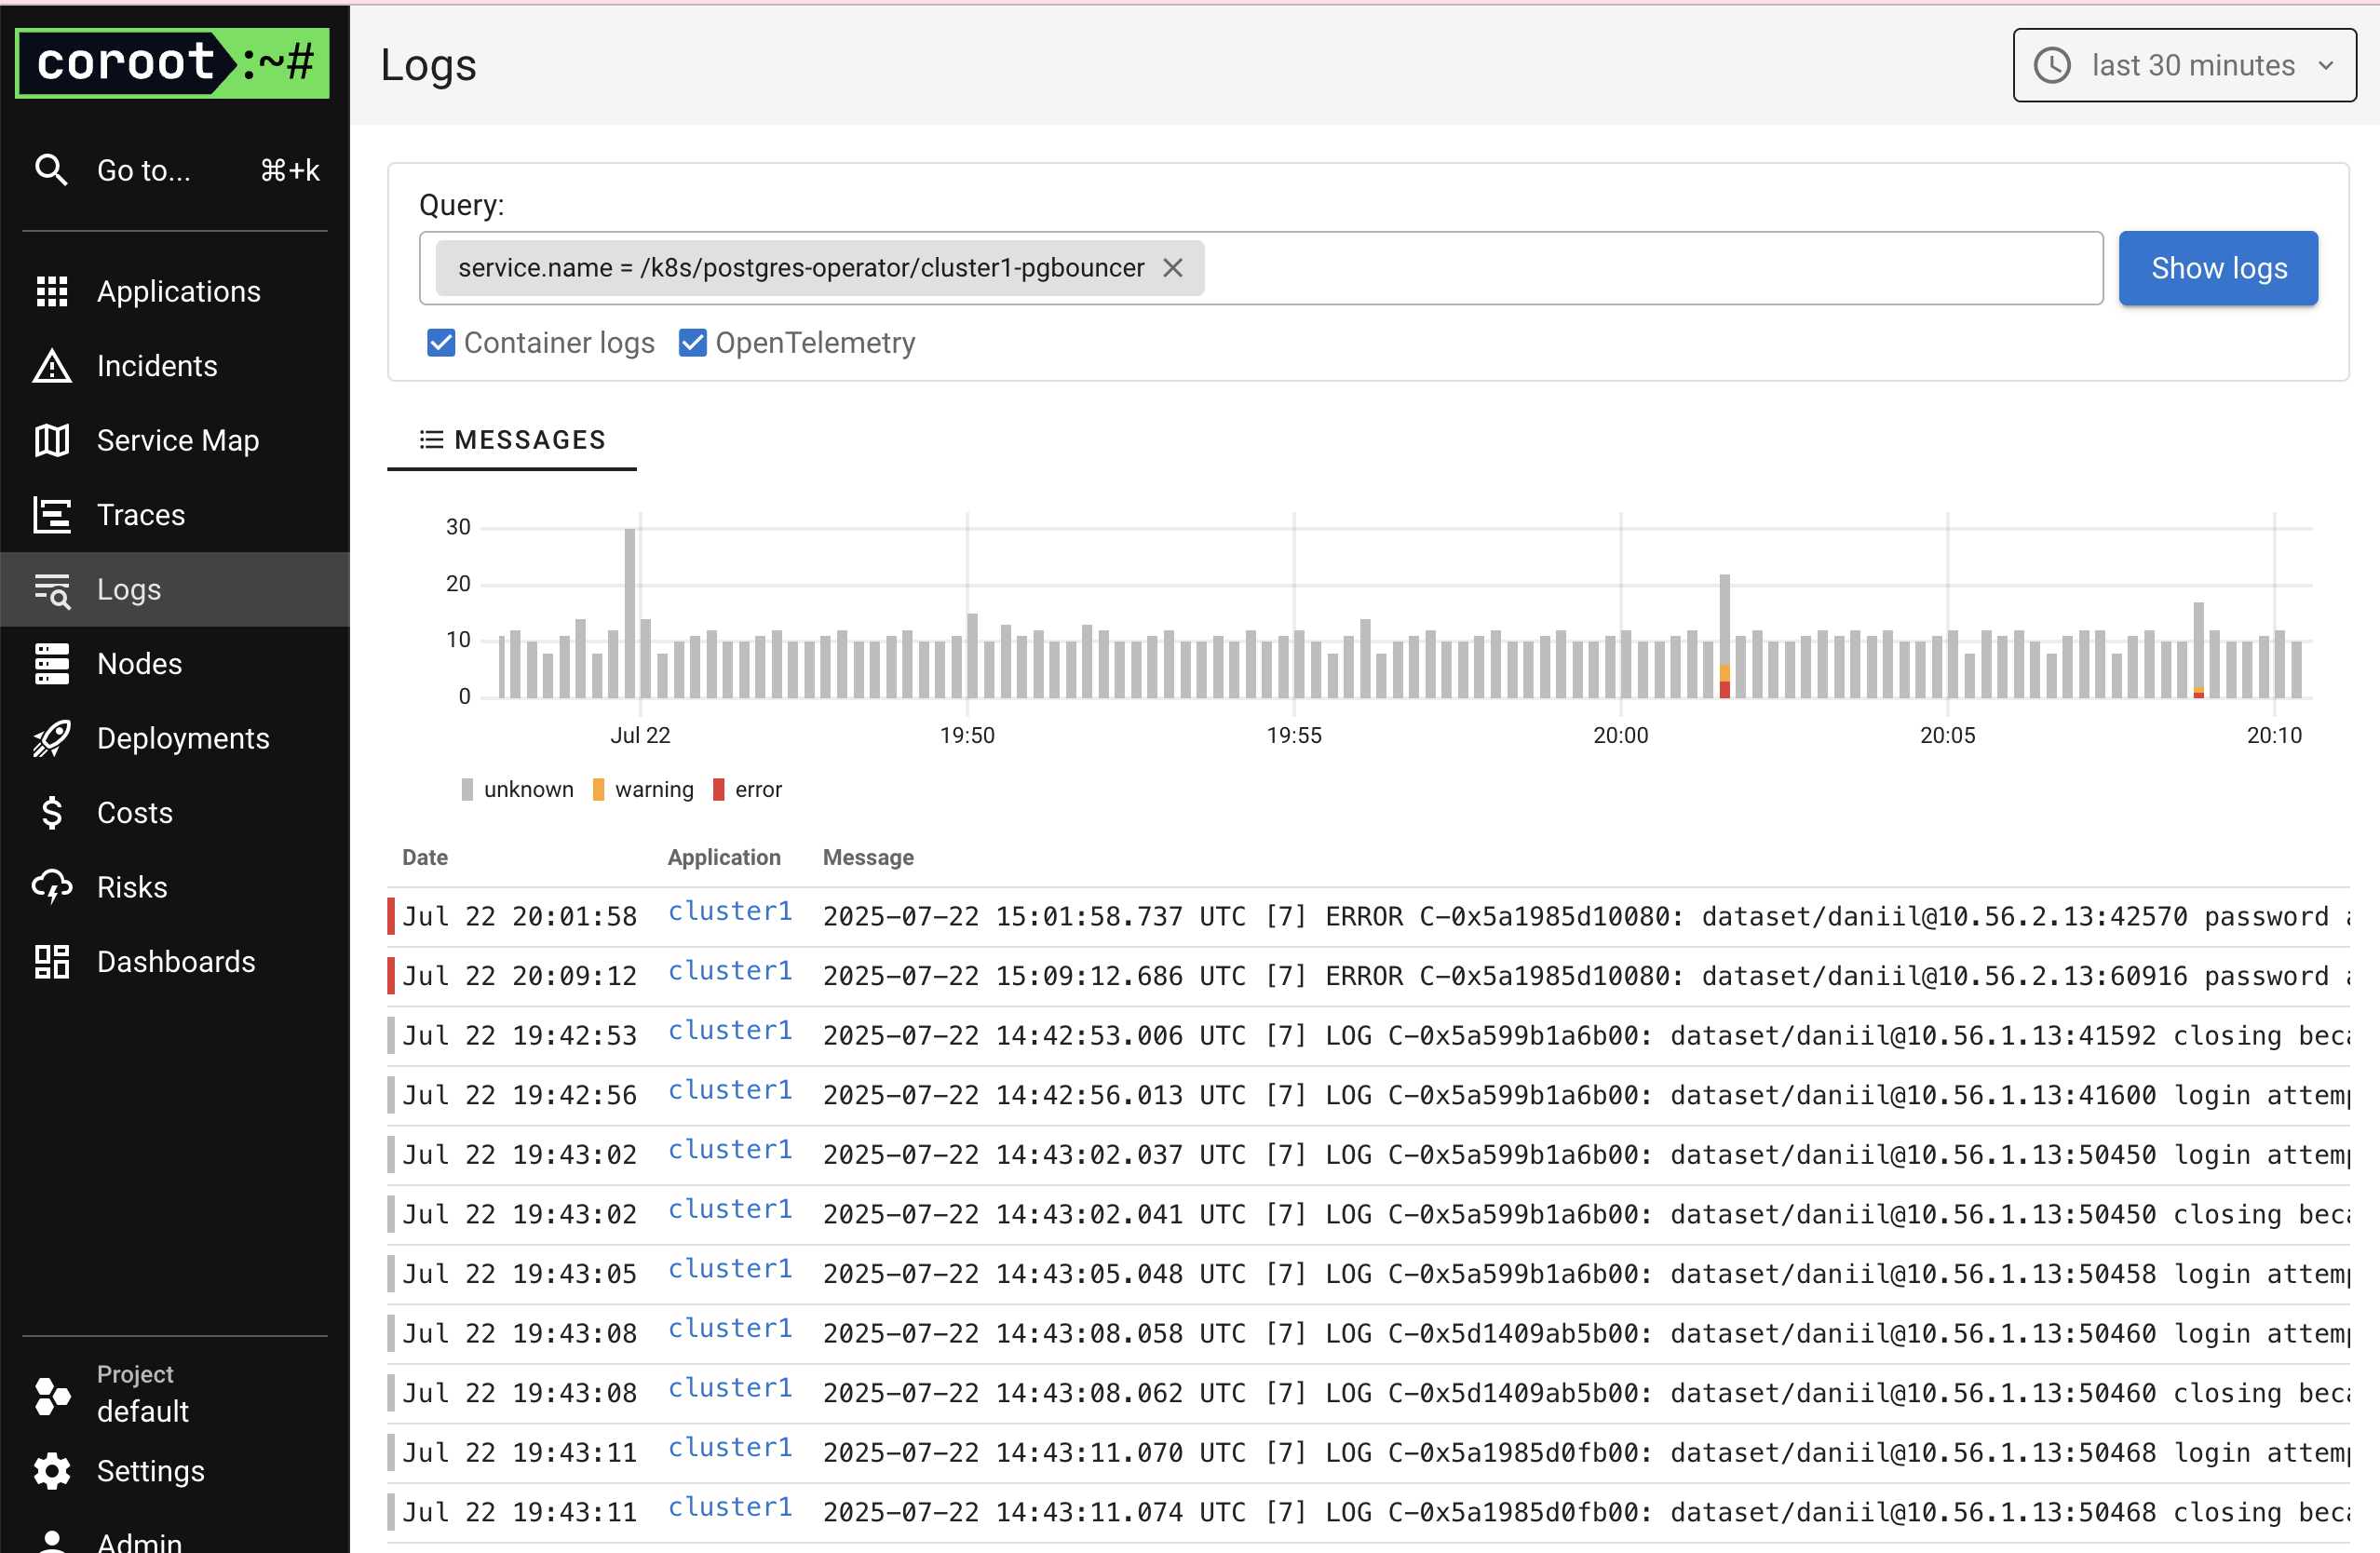Click the Incidents warning triangle icon
The height and width of the screenshot is (1553, 2380).
pos(51,366)
